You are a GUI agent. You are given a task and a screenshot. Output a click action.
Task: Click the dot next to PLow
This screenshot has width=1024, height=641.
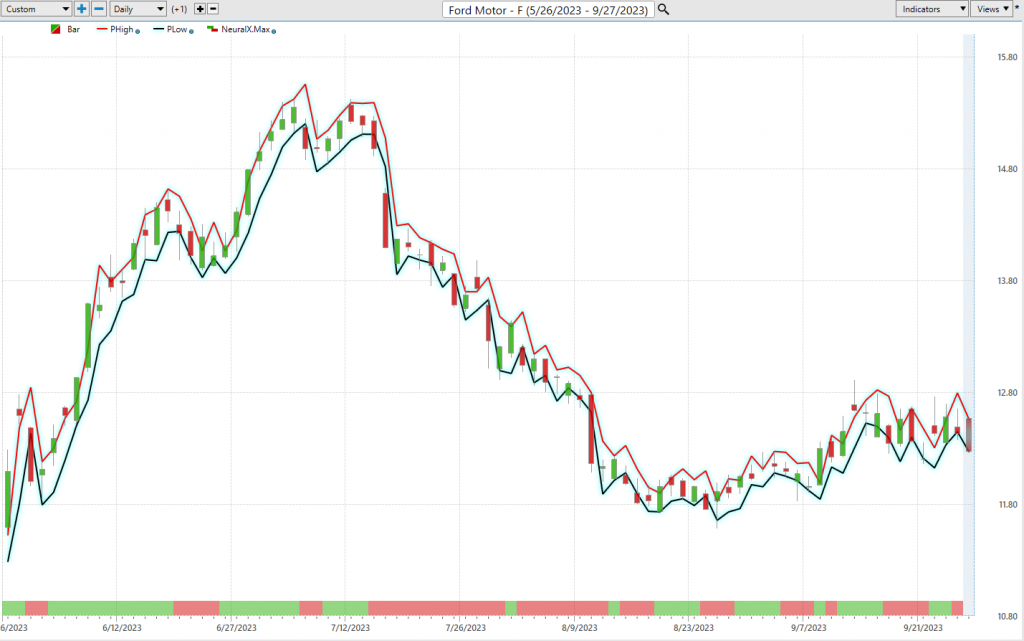(191, 31)
